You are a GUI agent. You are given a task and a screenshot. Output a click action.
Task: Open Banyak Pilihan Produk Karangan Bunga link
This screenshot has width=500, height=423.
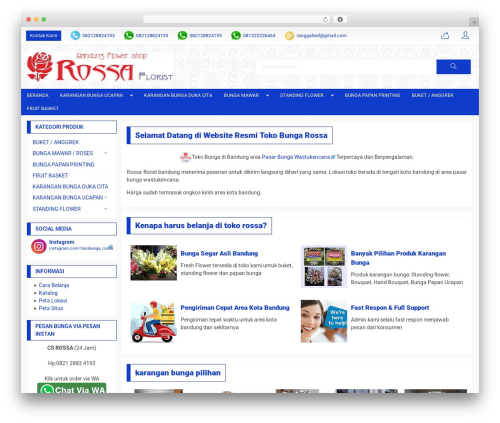tap(398, 258)
